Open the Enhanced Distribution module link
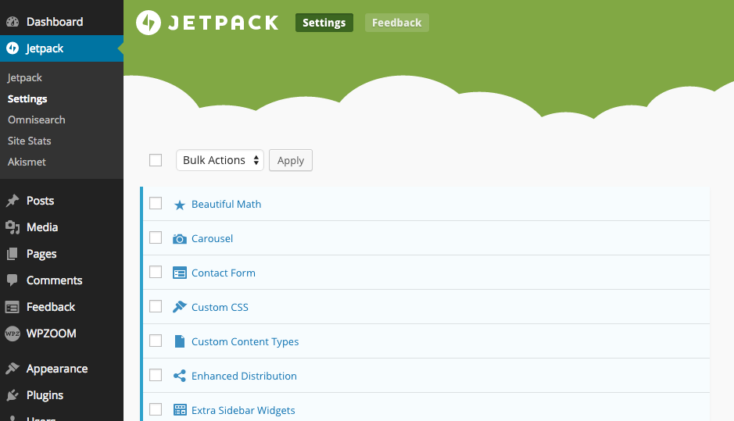The width and height of the screenshot is (734, 421). [x=244, y=376]
